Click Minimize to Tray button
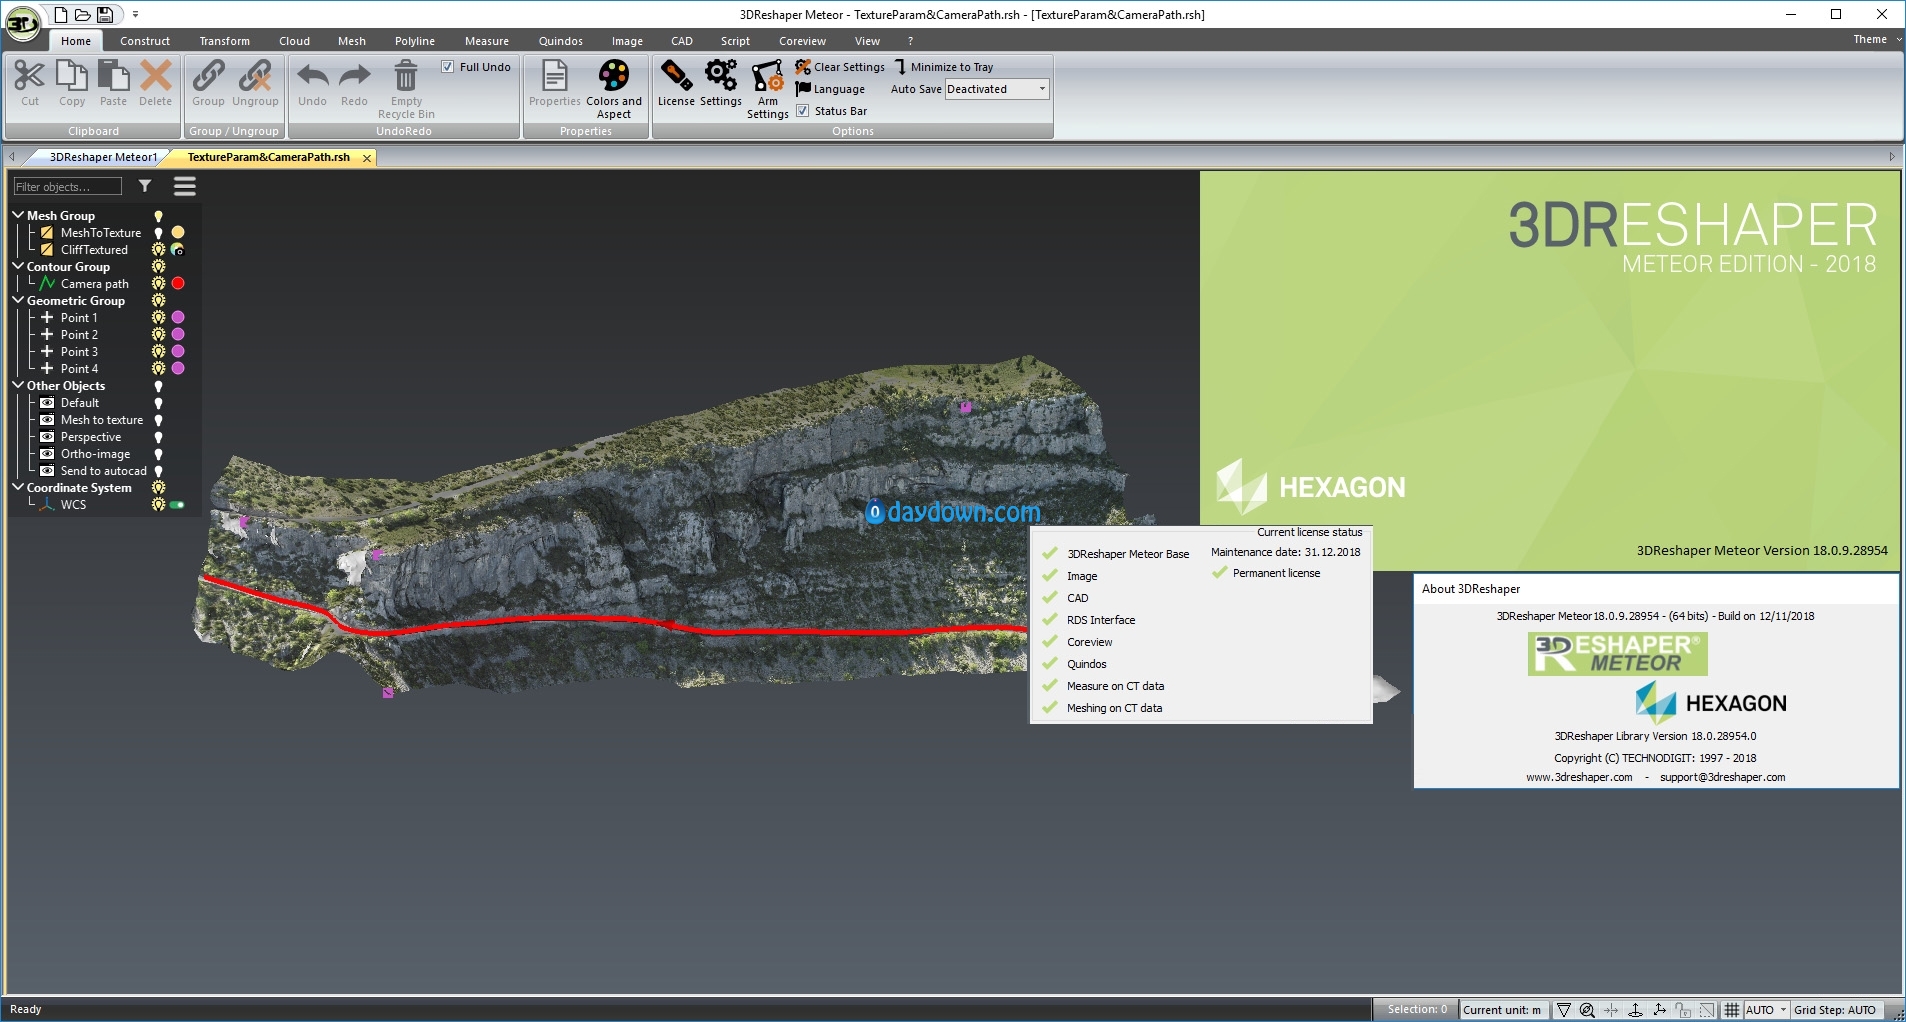The height and width of the screenshot is (1022, 1906). 943,67
